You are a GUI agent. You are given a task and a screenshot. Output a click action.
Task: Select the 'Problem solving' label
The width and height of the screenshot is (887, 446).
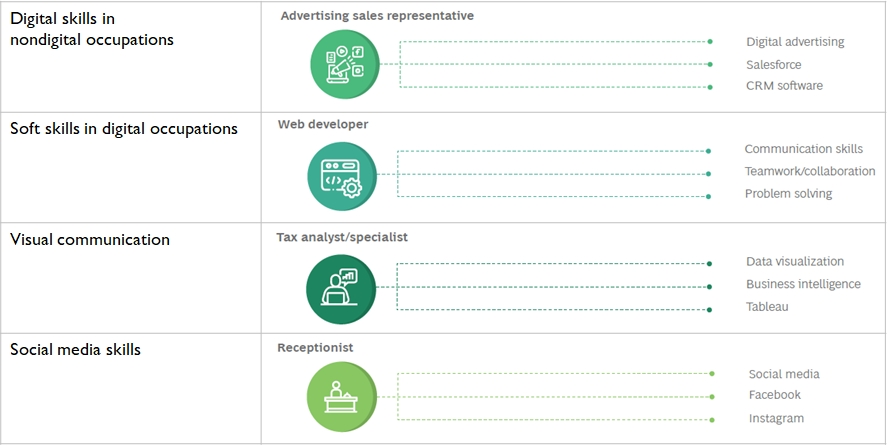click(788, 194)
